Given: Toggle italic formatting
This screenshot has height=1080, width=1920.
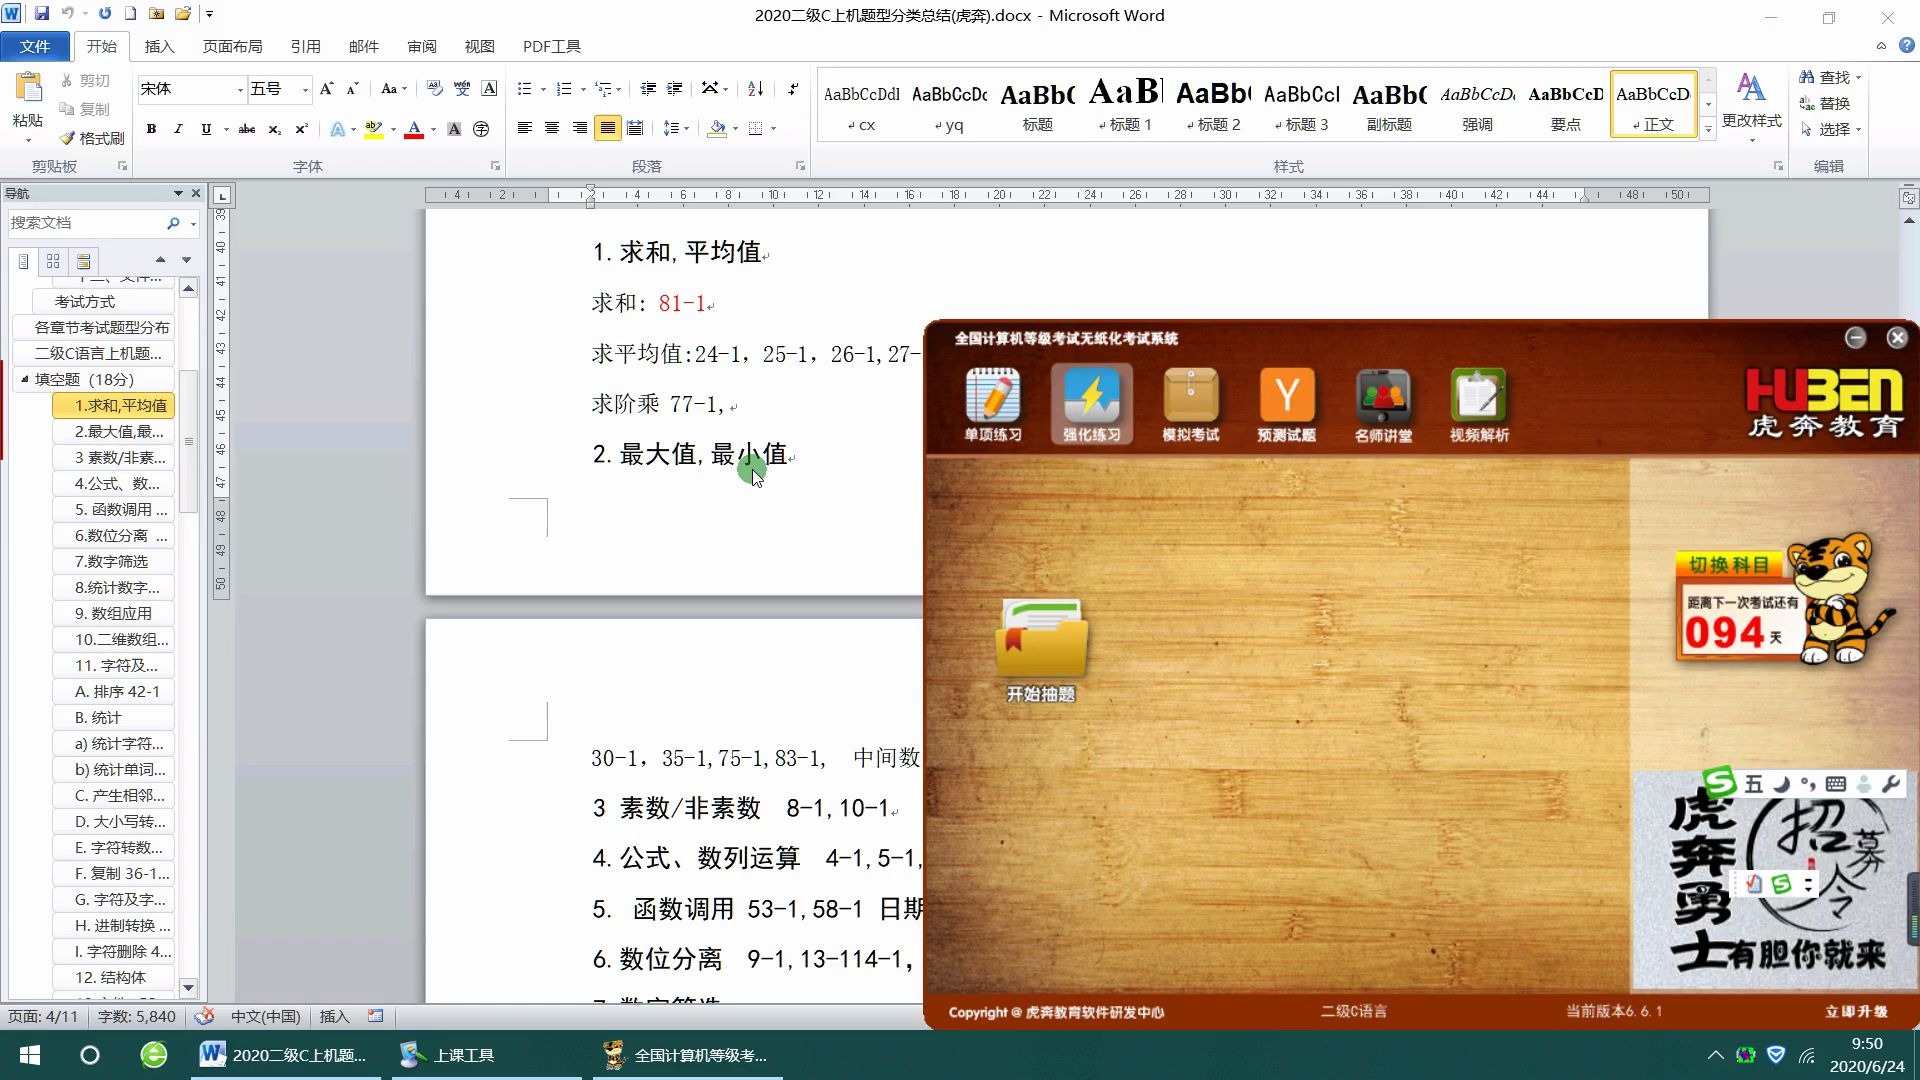Looking at the screenshot, I should [178, 129].
